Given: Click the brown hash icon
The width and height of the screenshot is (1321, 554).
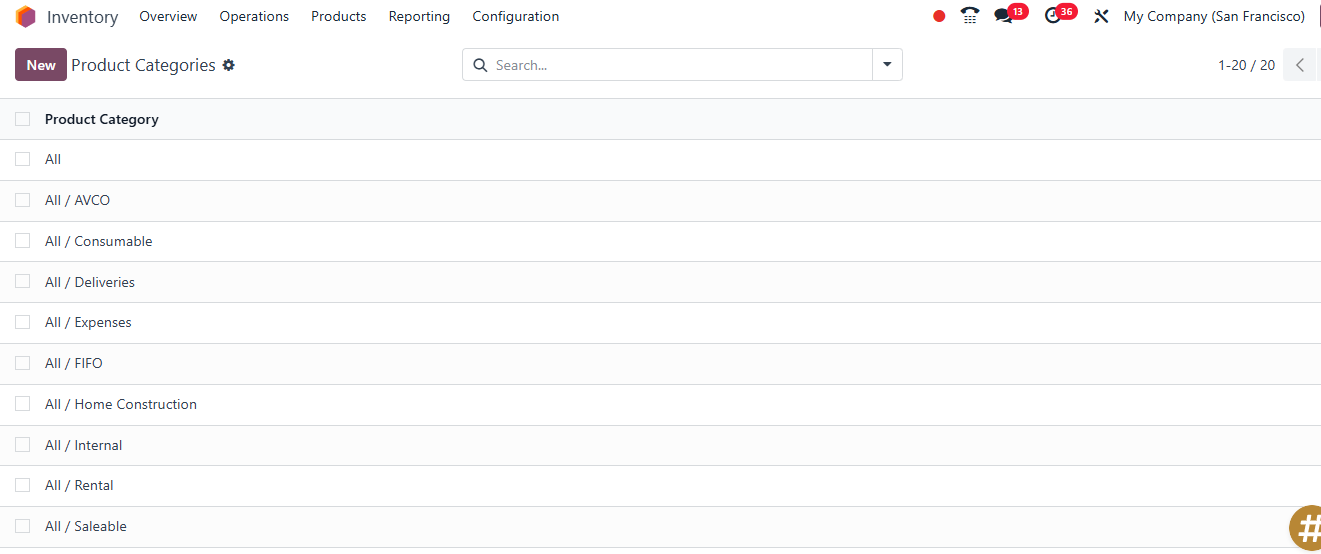Looking at the screenshot, I should click(1306, 528).
